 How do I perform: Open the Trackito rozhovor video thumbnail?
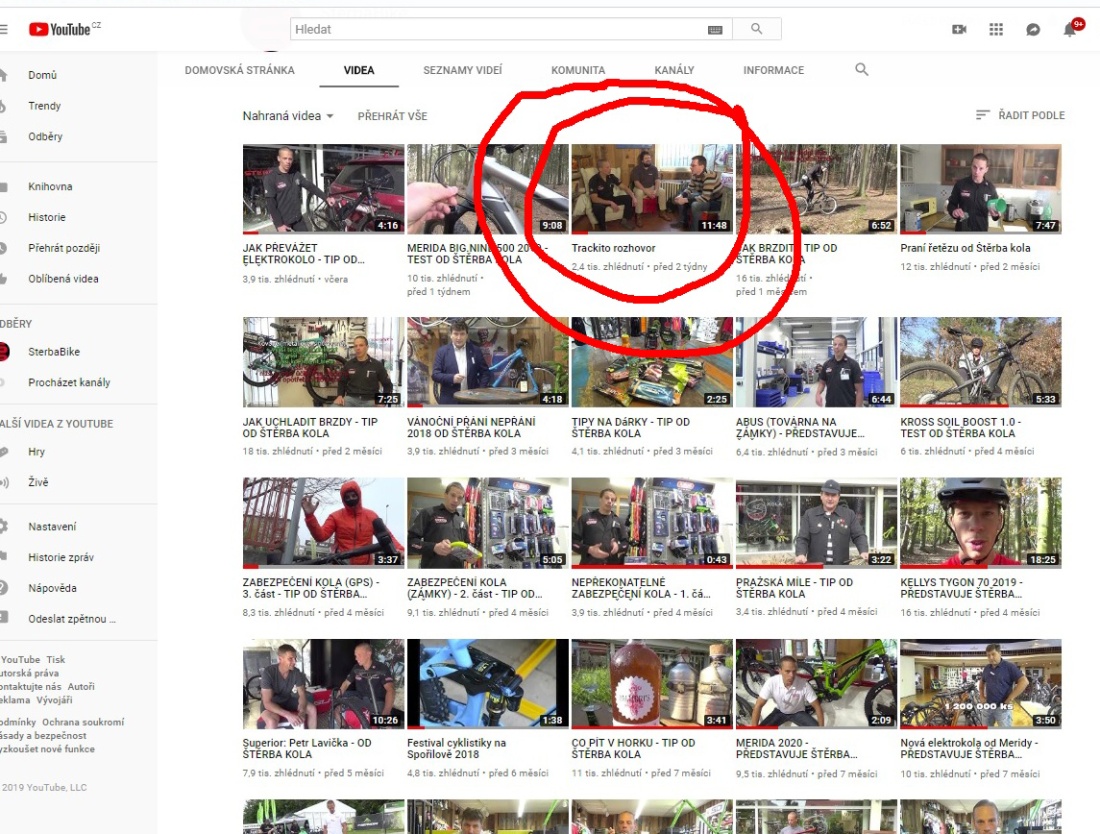652,189
